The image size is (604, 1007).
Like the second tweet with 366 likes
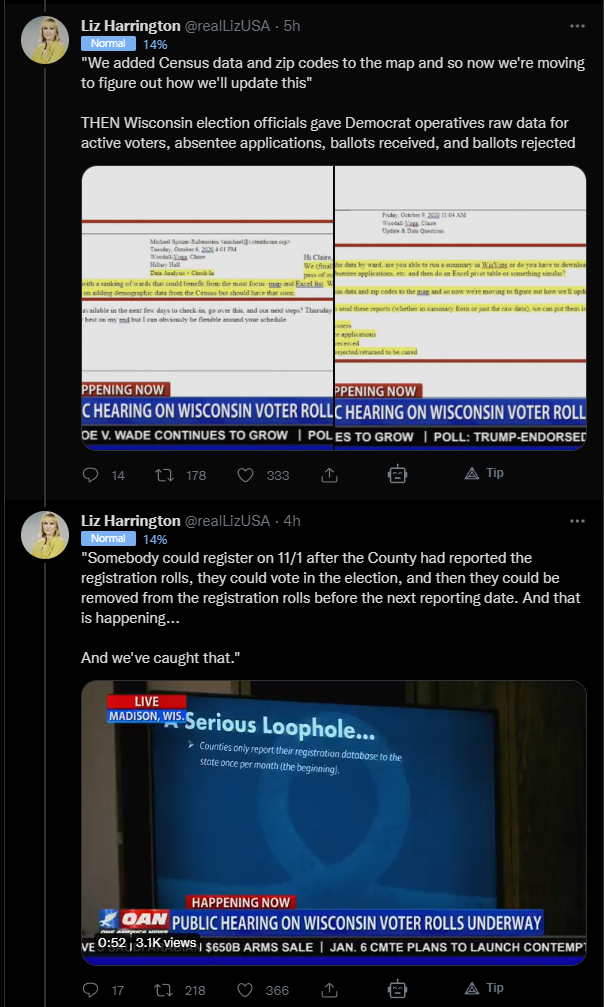click(x=245, y=990)
